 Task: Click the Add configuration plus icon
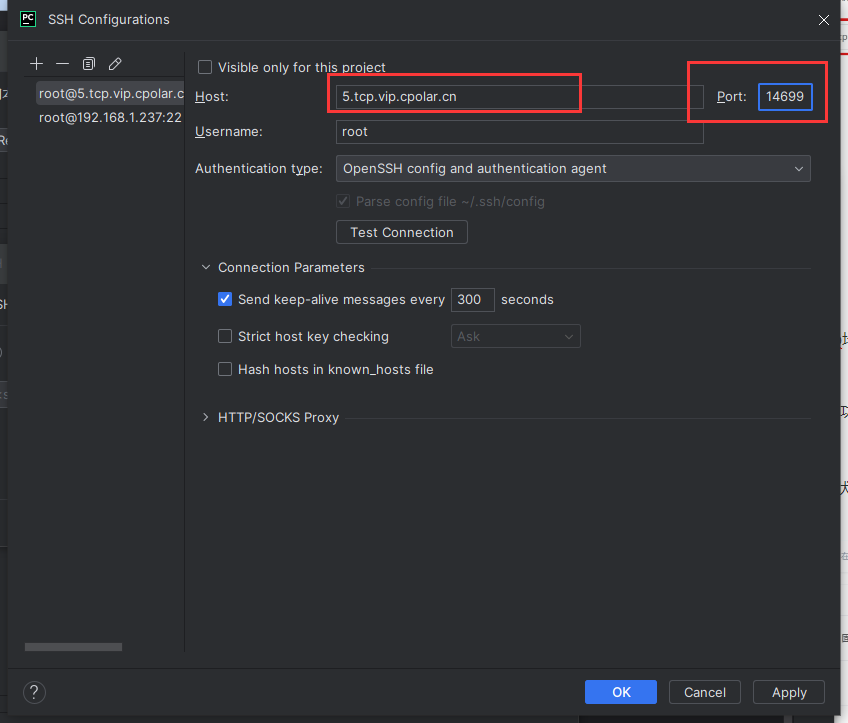click(x=37, y=64)
